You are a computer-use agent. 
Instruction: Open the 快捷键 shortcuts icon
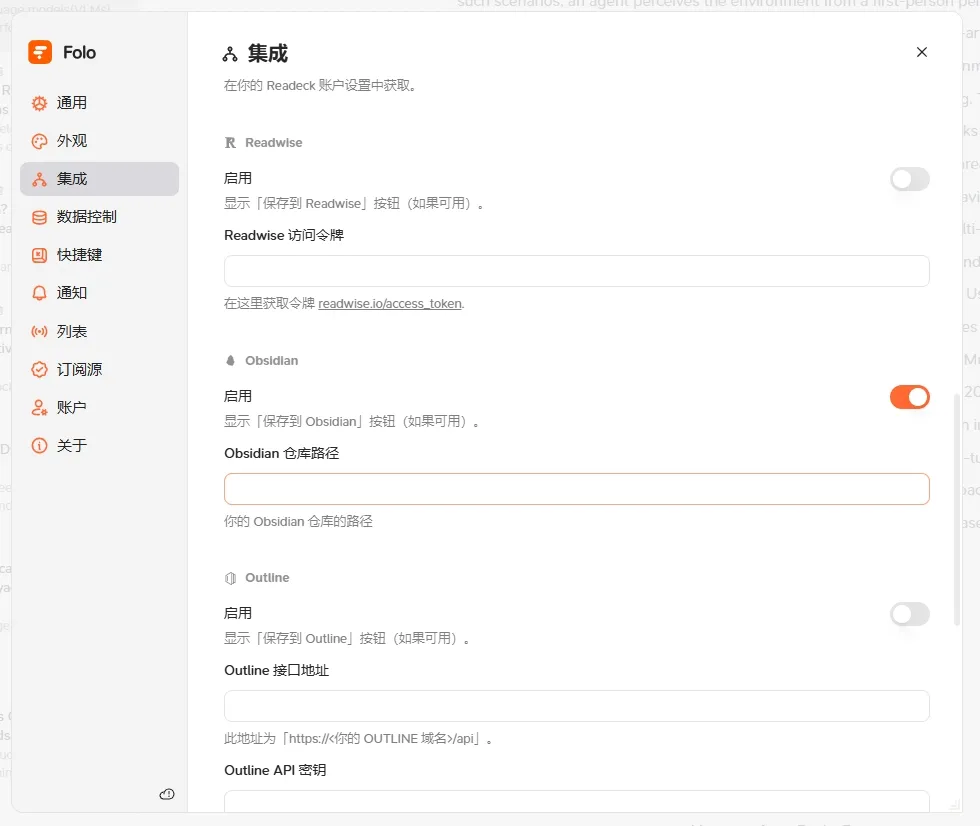tap(39, 256)
